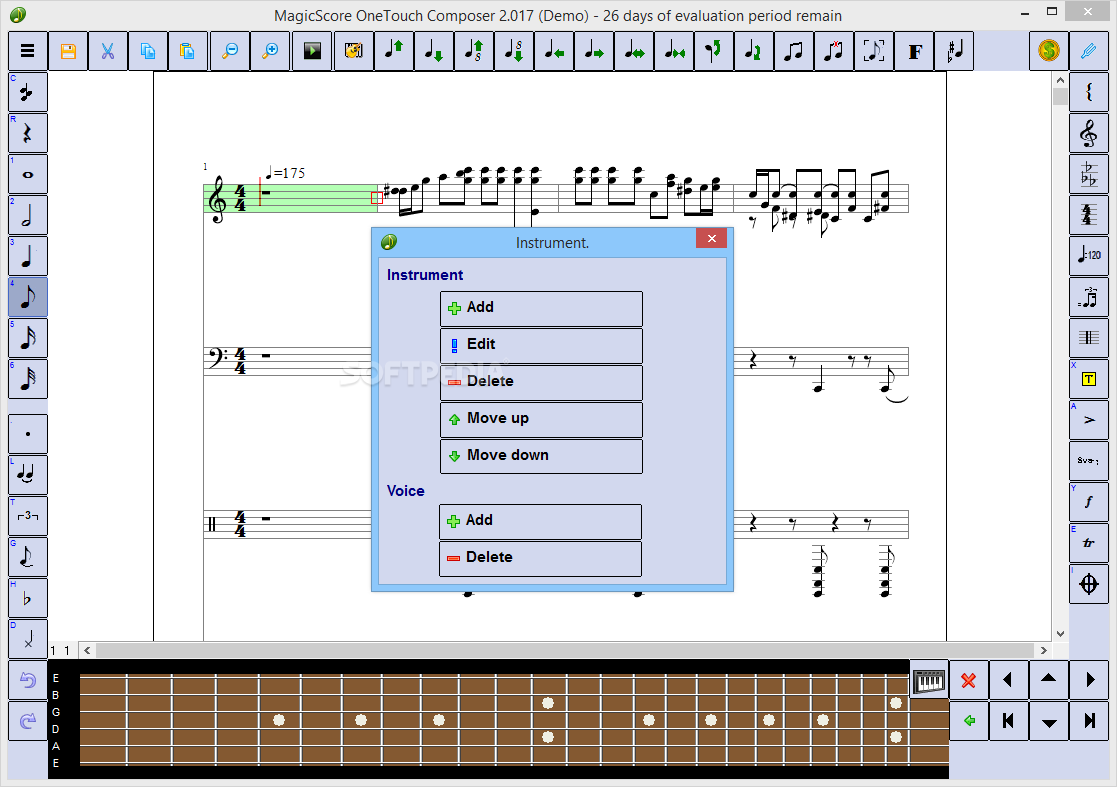1117x787 pixels.
Task: Click the Copy icon in toolbar
Action: [x=147, y=51]
